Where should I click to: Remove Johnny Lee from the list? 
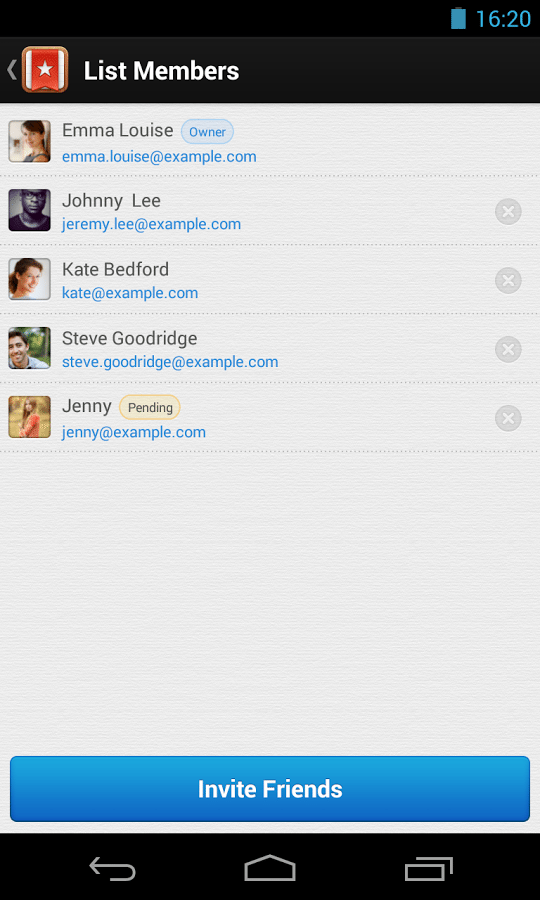click(x=508, y=212)
